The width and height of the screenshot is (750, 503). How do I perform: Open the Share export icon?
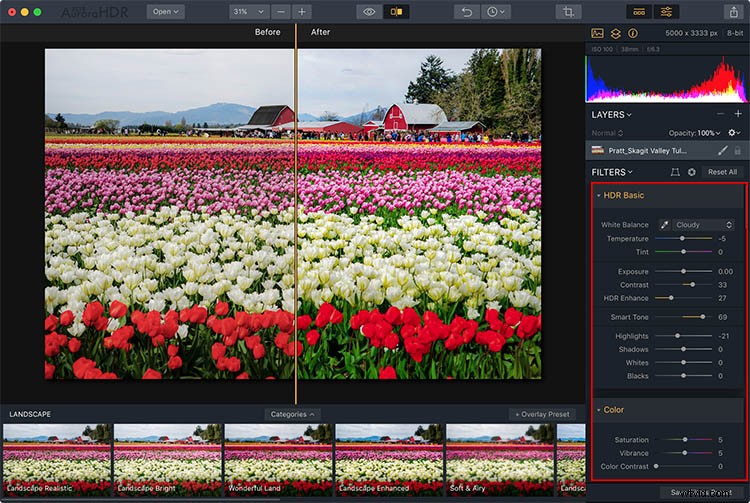pyautogui.click(x=734, y=11)
